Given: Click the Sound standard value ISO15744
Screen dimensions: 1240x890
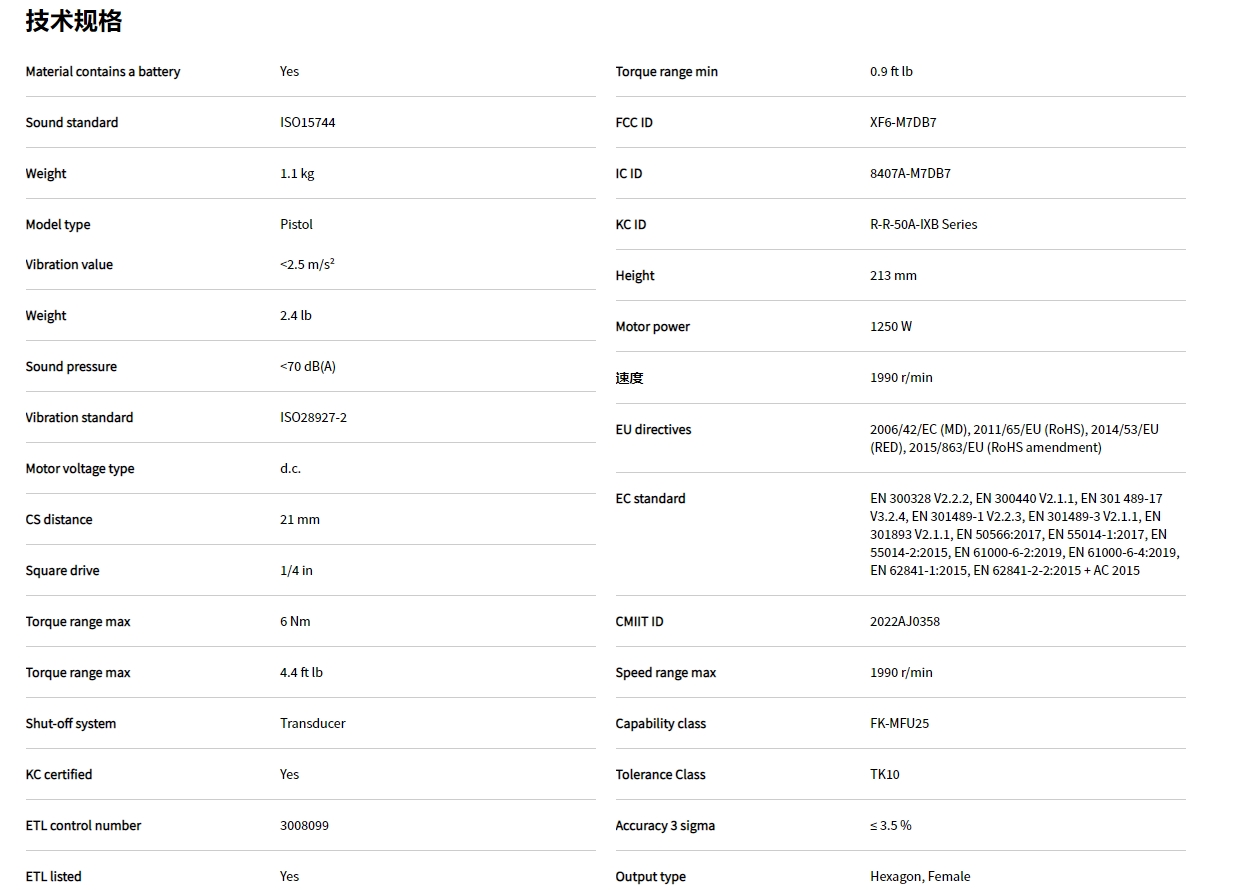Looking at the screenshot, I should coord(308,123).
